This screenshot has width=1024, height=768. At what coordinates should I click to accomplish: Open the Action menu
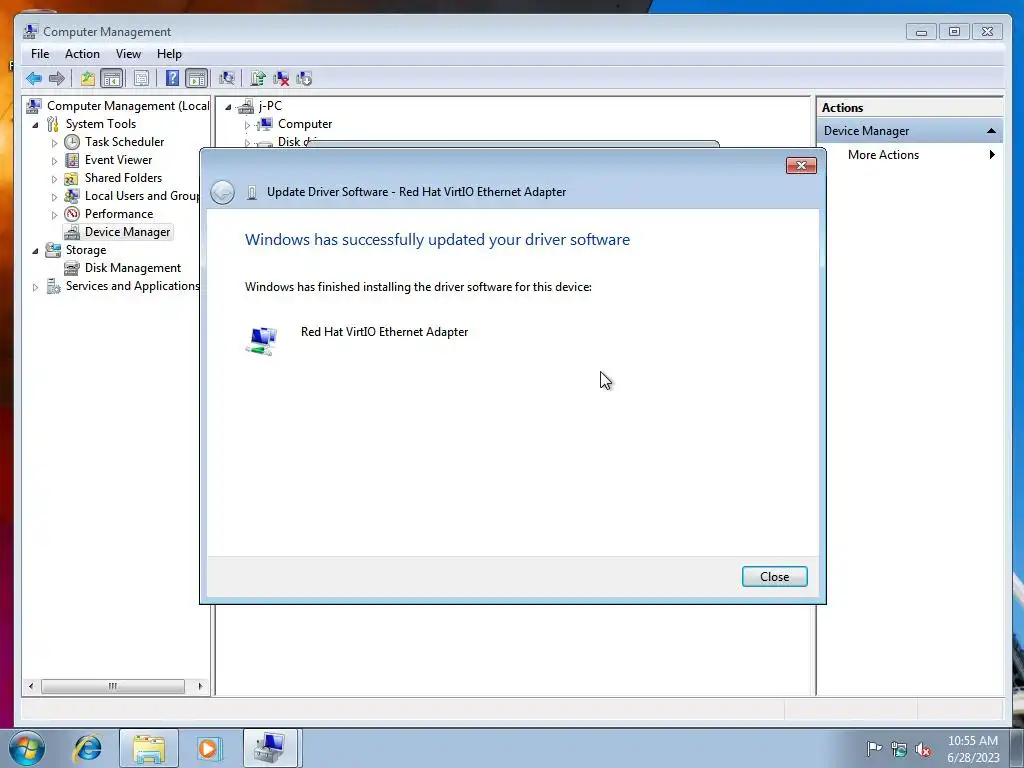(82, 54)
